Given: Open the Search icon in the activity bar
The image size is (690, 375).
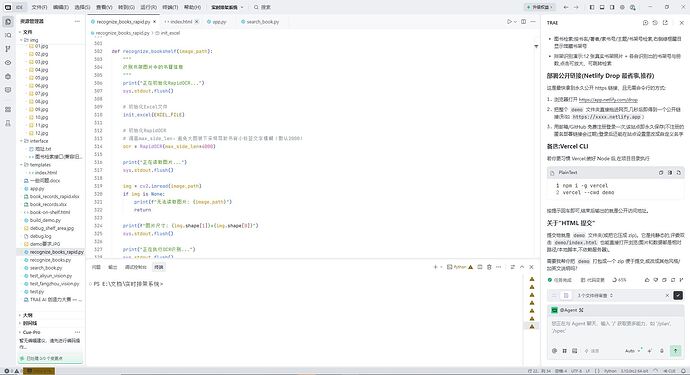Looking at the screenshot, I should coord(8,35).
